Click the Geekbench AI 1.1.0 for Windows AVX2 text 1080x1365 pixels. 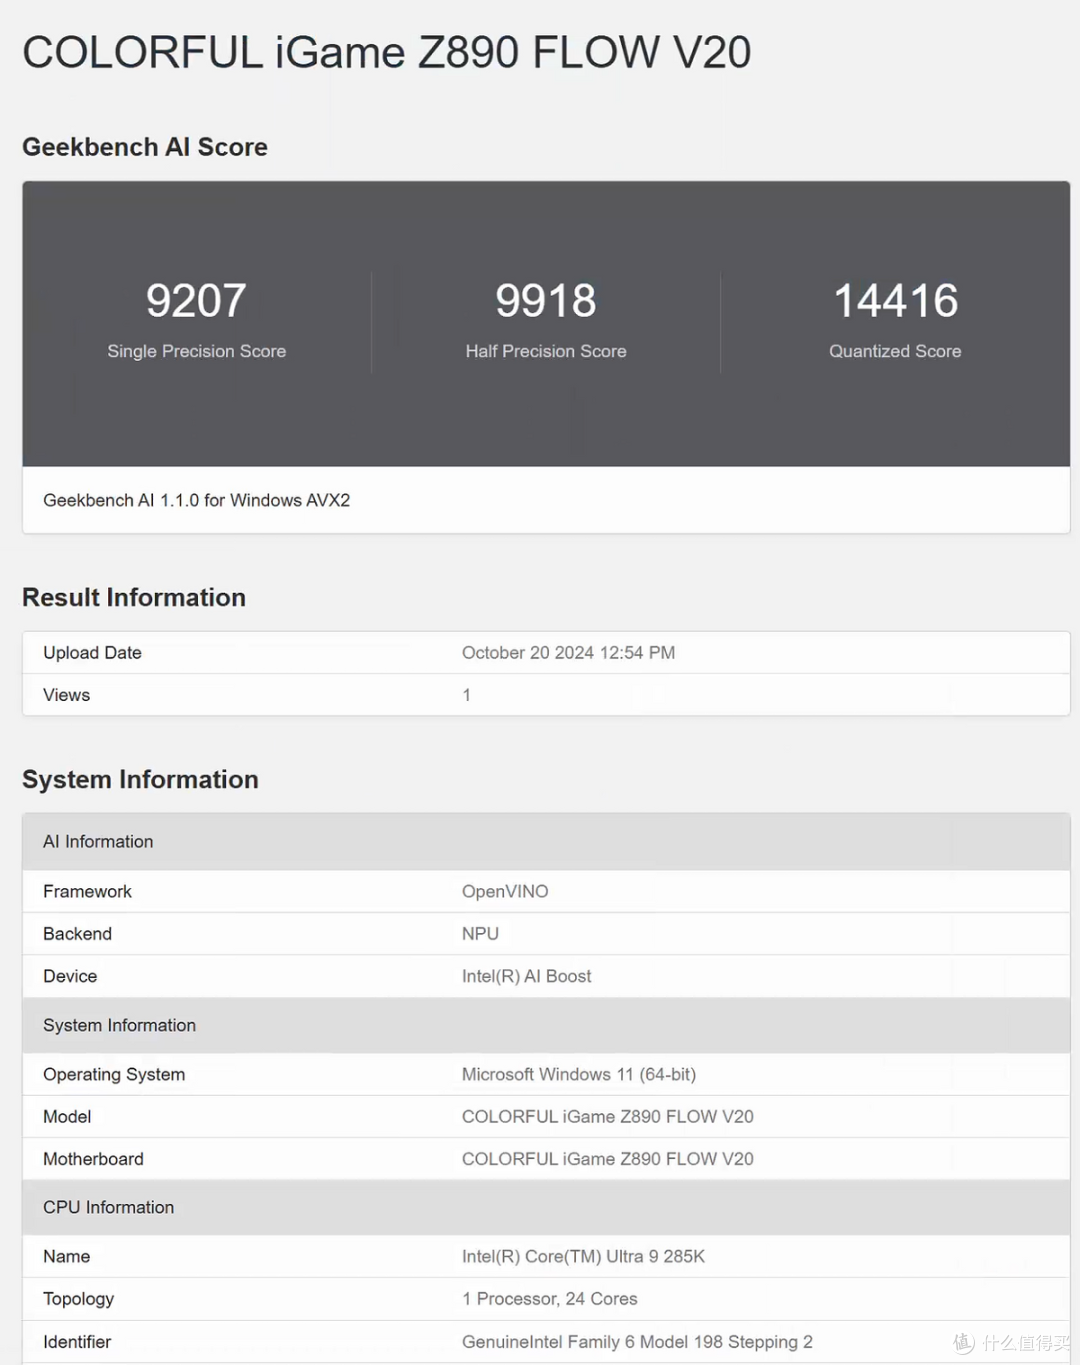(x=197, y=500)
